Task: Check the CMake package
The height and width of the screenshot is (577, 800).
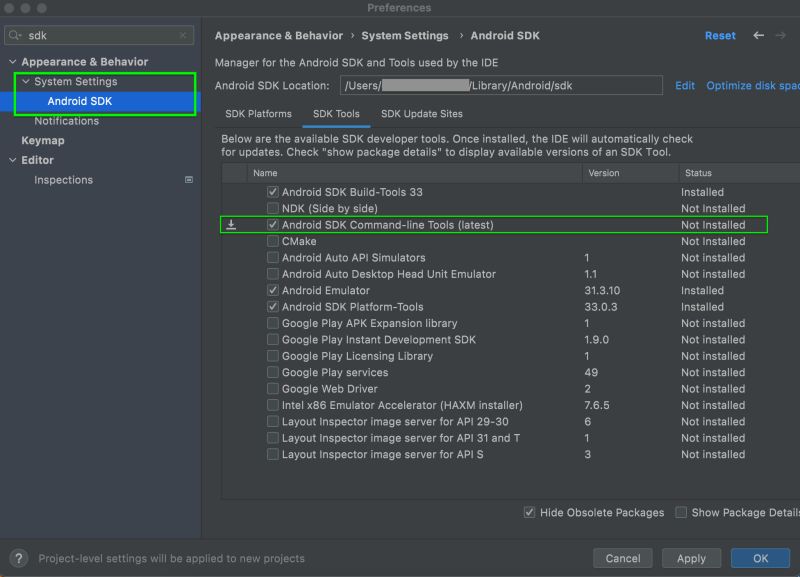Action: (273, 241)
